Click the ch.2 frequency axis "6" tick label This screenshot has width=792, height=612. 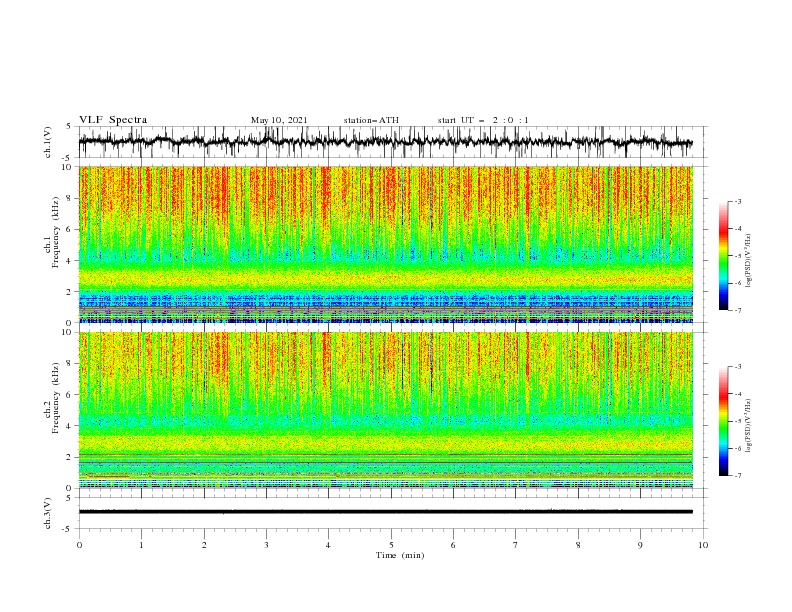pyautogui.click(x=71, y=395)
